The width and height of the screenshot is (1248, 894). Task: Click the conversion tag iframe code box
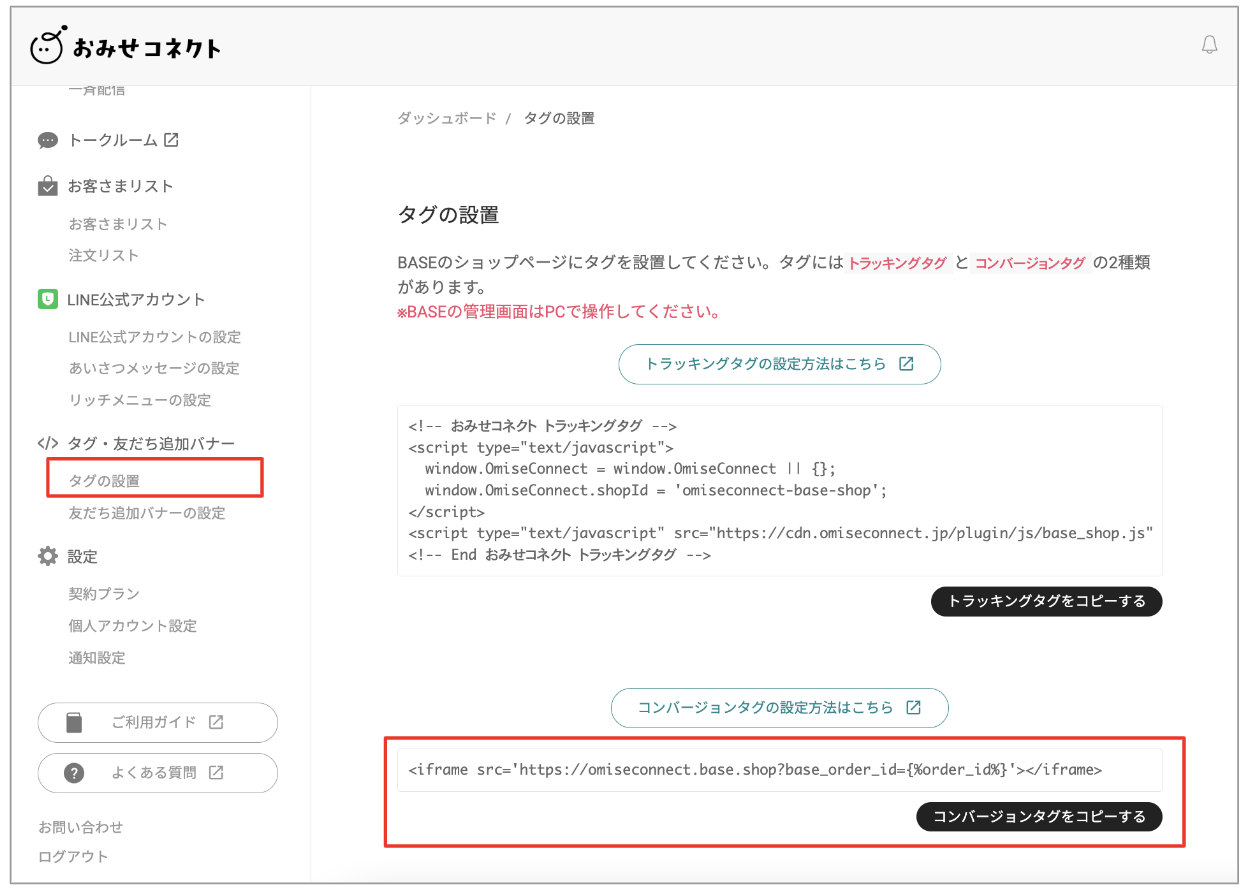coord(780,770)
